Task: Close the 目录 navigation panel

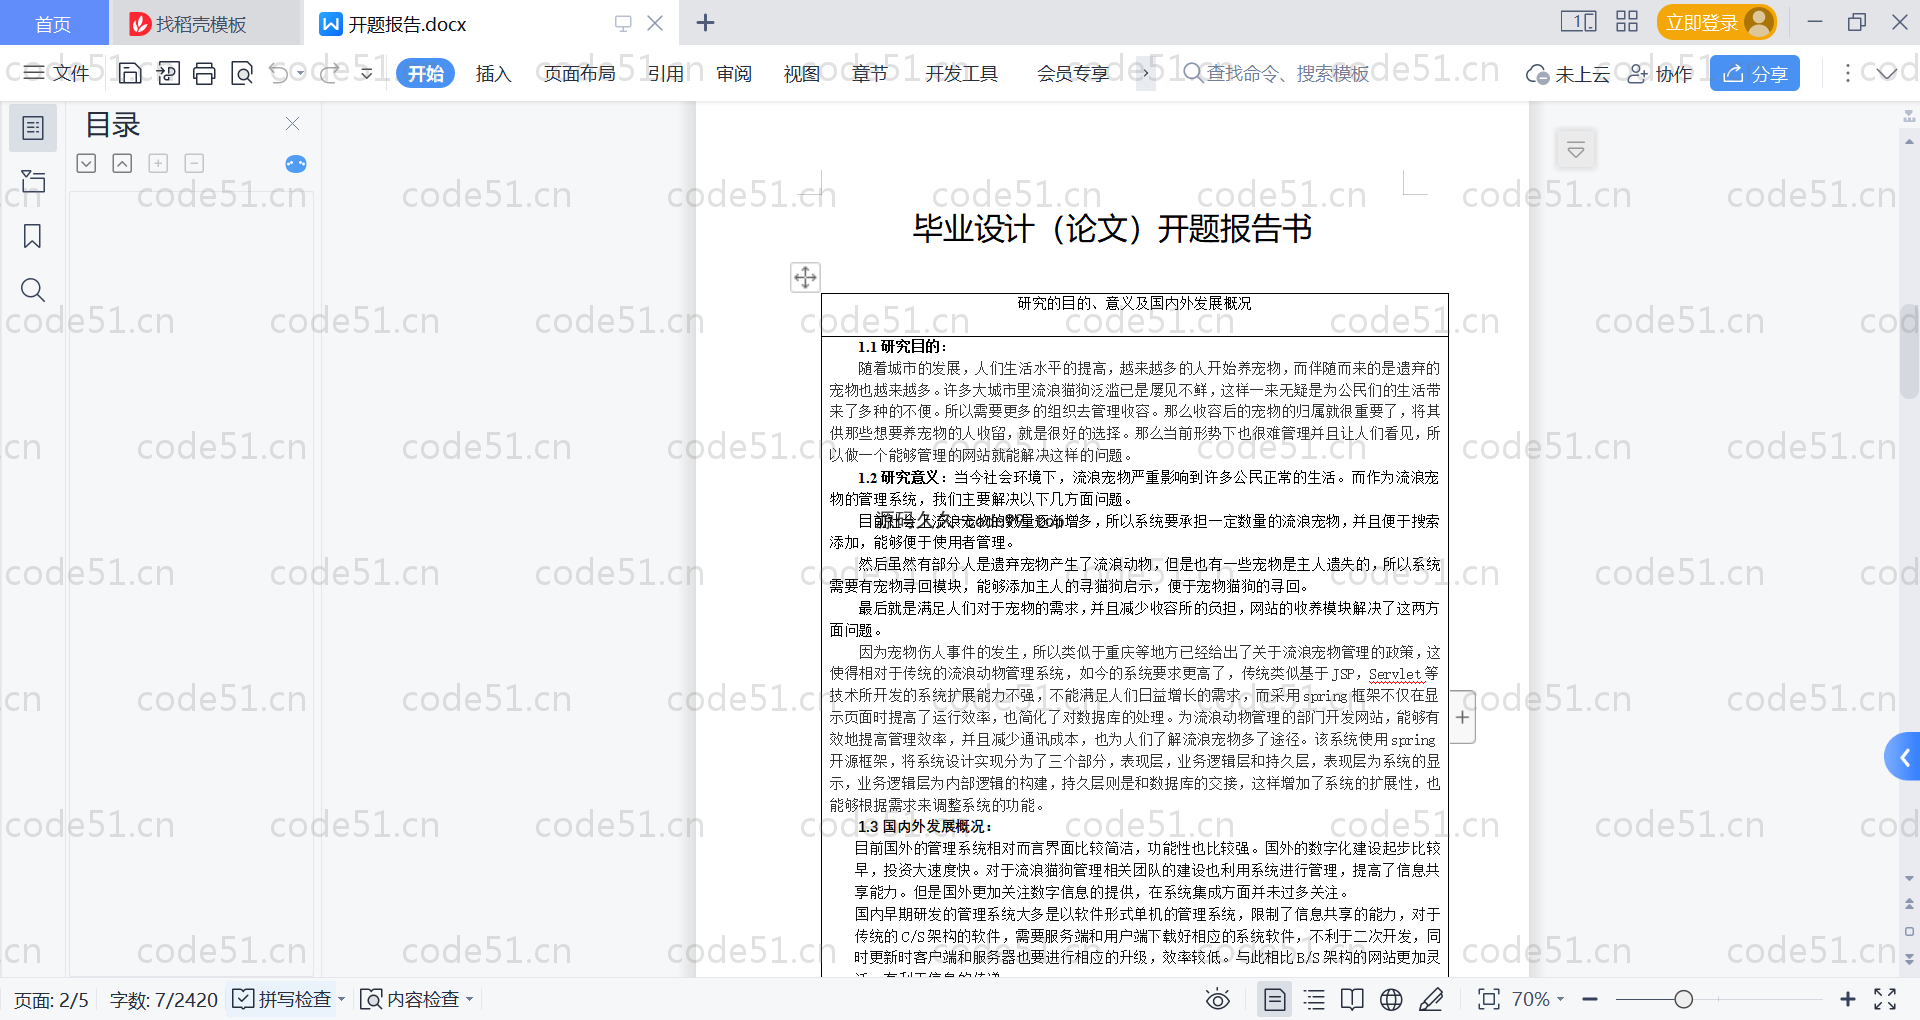Action: pyautogui.click(x=292, y=123)
